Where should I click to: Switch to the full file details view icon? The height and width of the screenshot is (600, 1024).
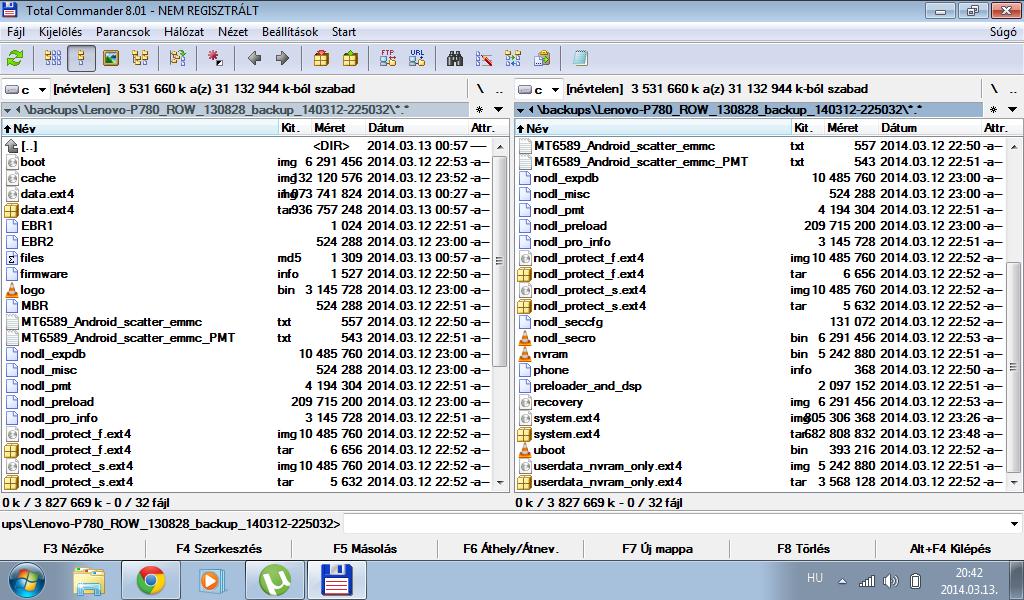coord(81,59)
